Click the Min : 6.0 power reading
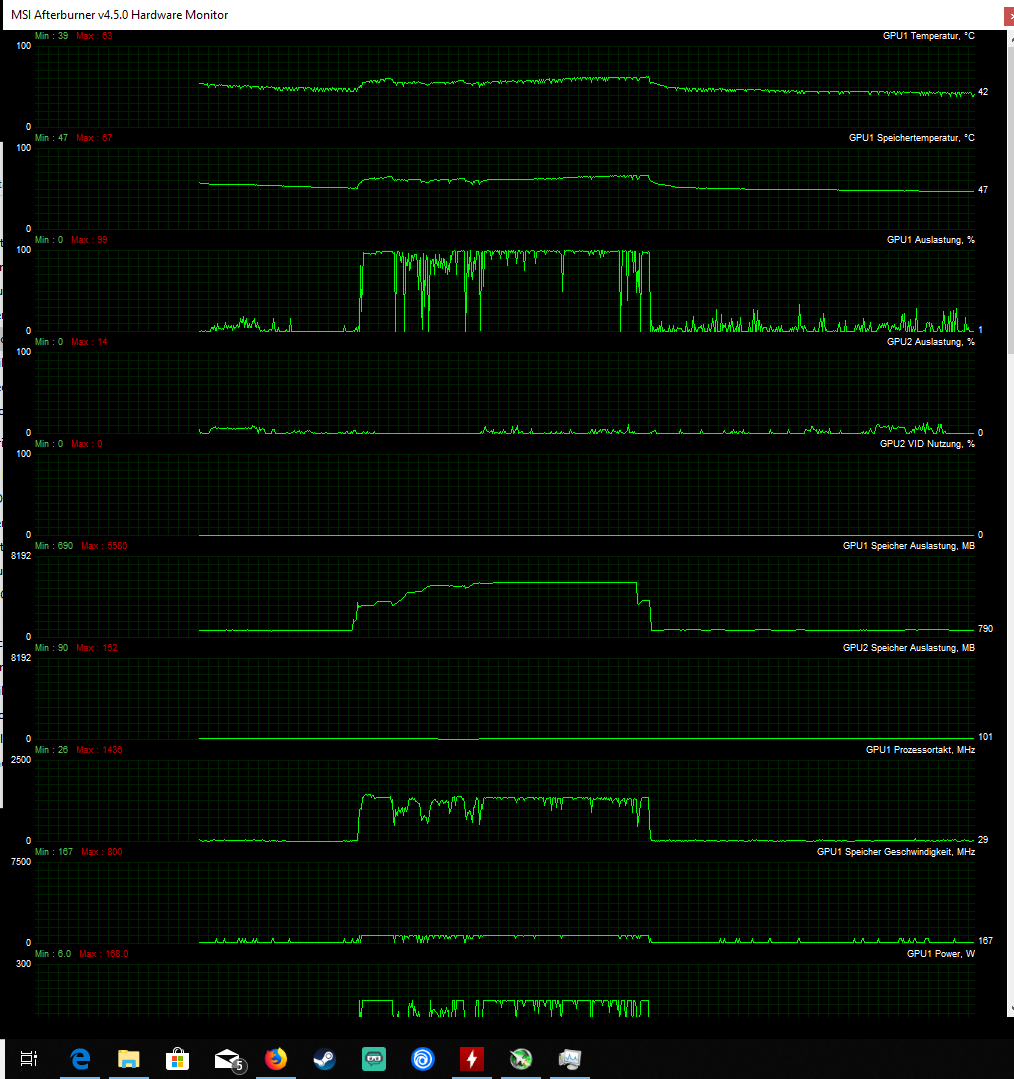 click(53, 954)
